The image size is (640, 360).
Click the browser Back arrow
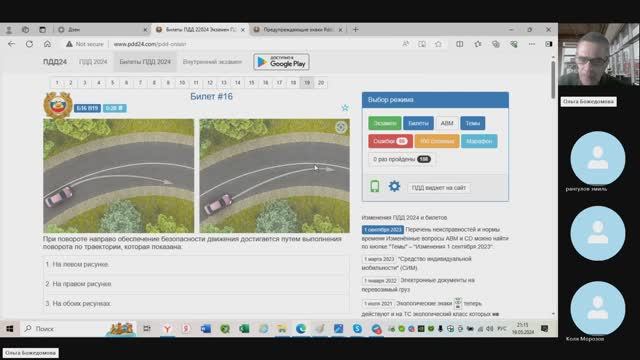pos(11,44)
